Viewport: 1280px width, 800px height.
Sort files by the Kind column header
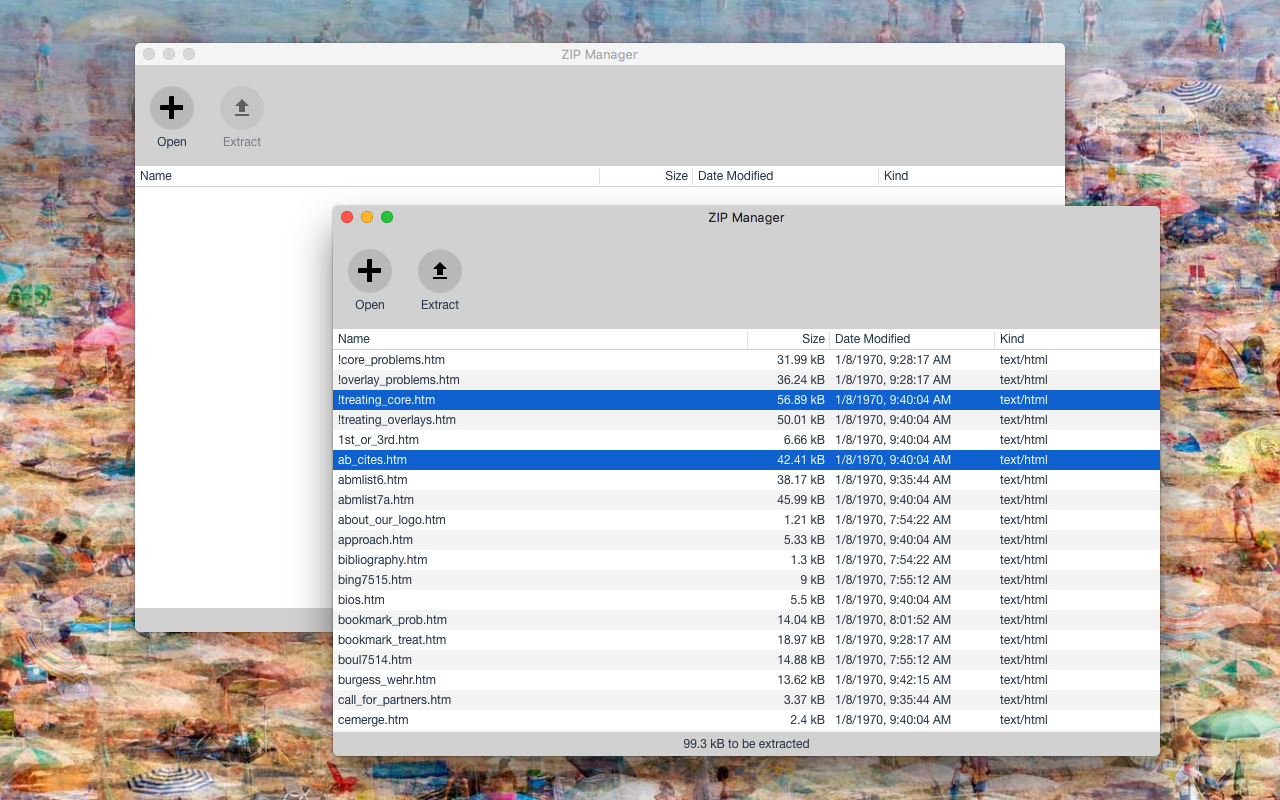pos(1011,339)
